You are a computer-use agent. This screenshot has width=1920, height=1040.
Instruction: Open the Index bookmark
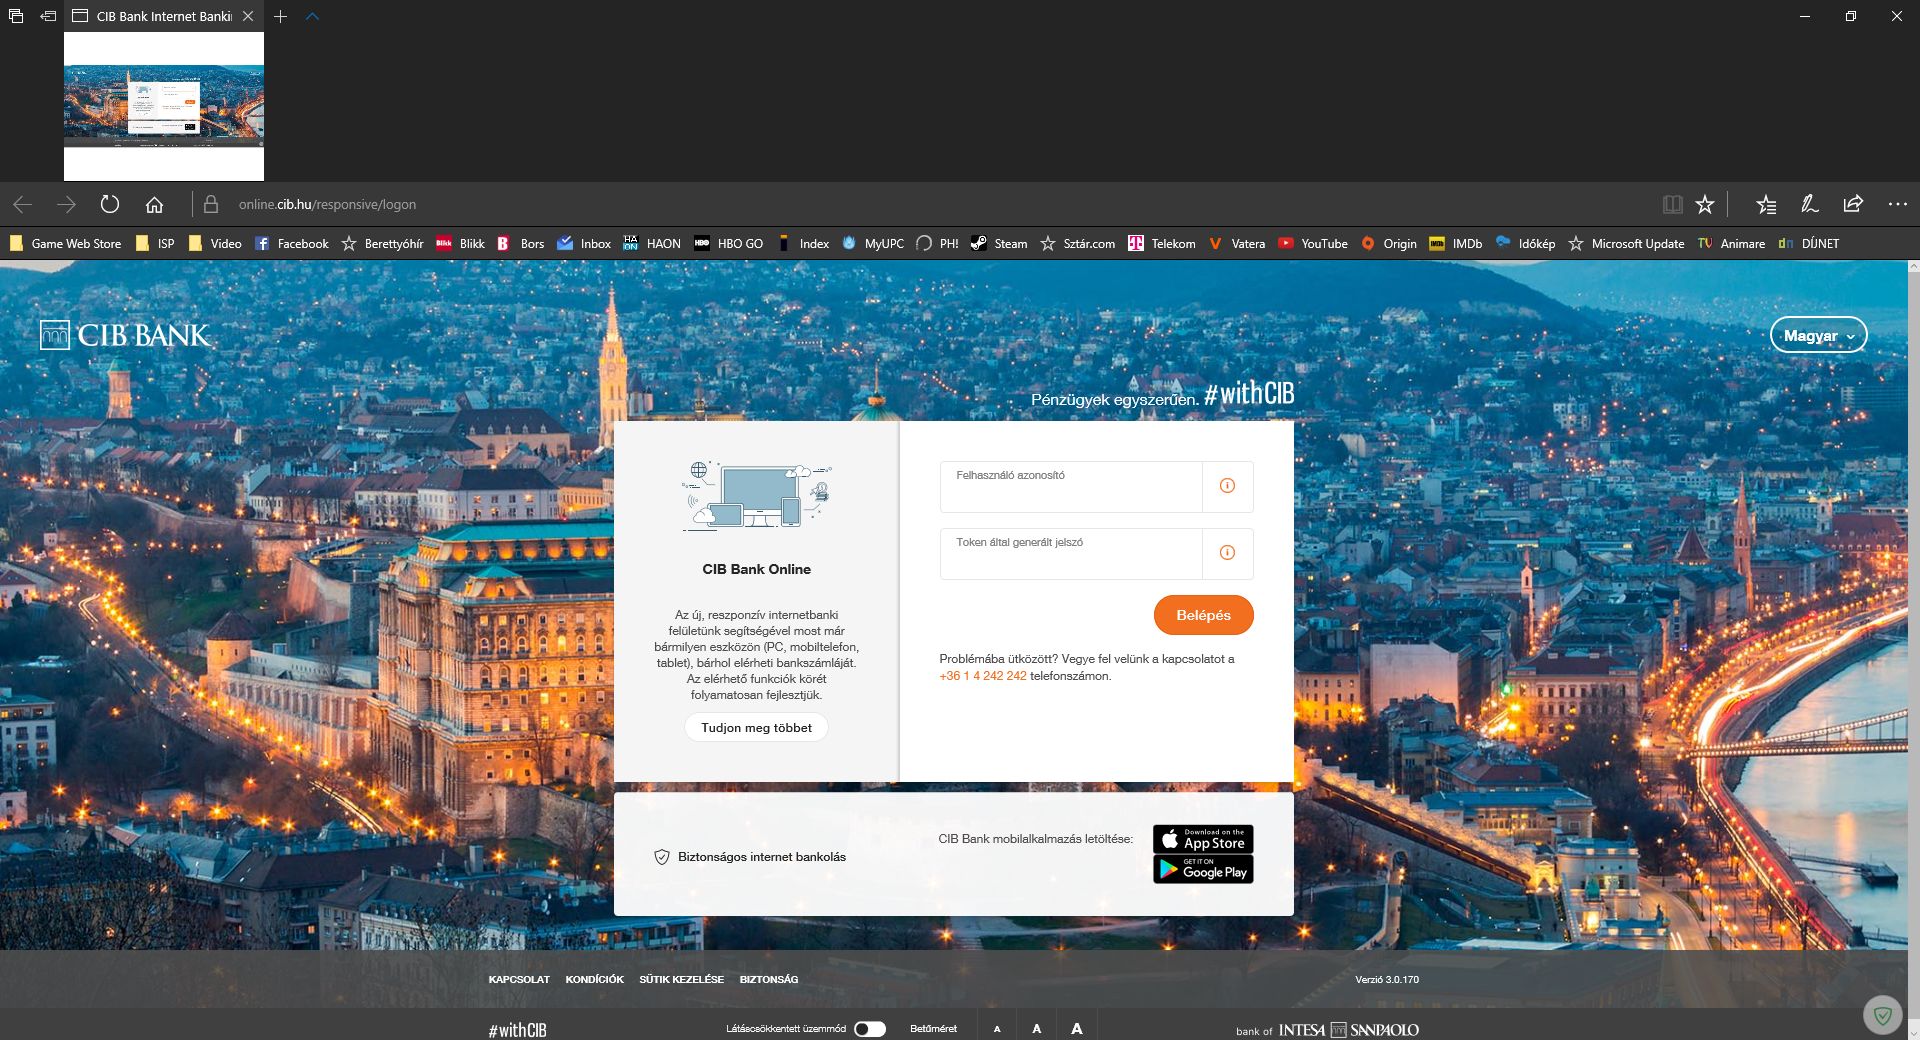click(x=803, y=243)
